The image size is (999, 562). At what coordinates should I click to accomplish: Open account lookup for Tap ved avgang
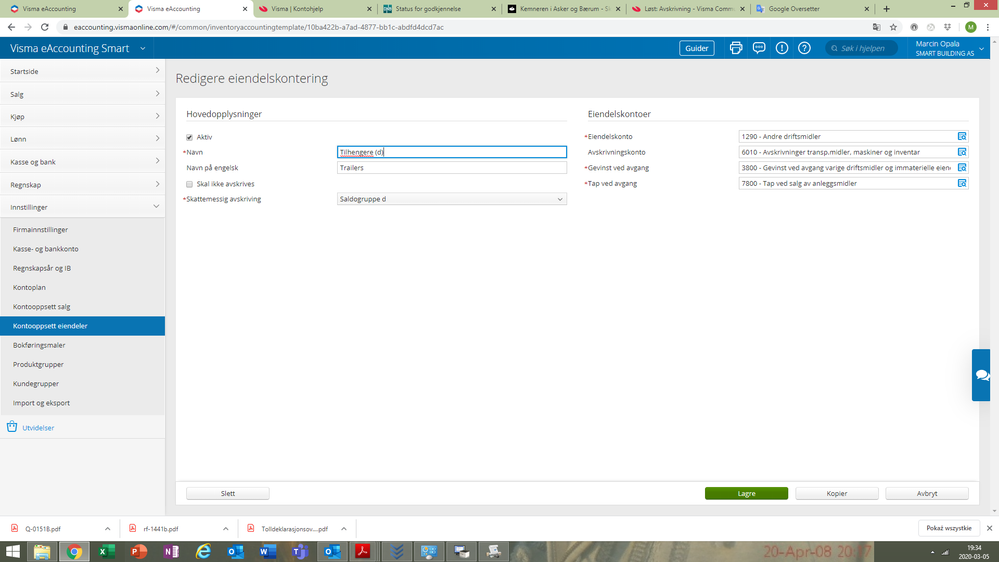[962, 183]
